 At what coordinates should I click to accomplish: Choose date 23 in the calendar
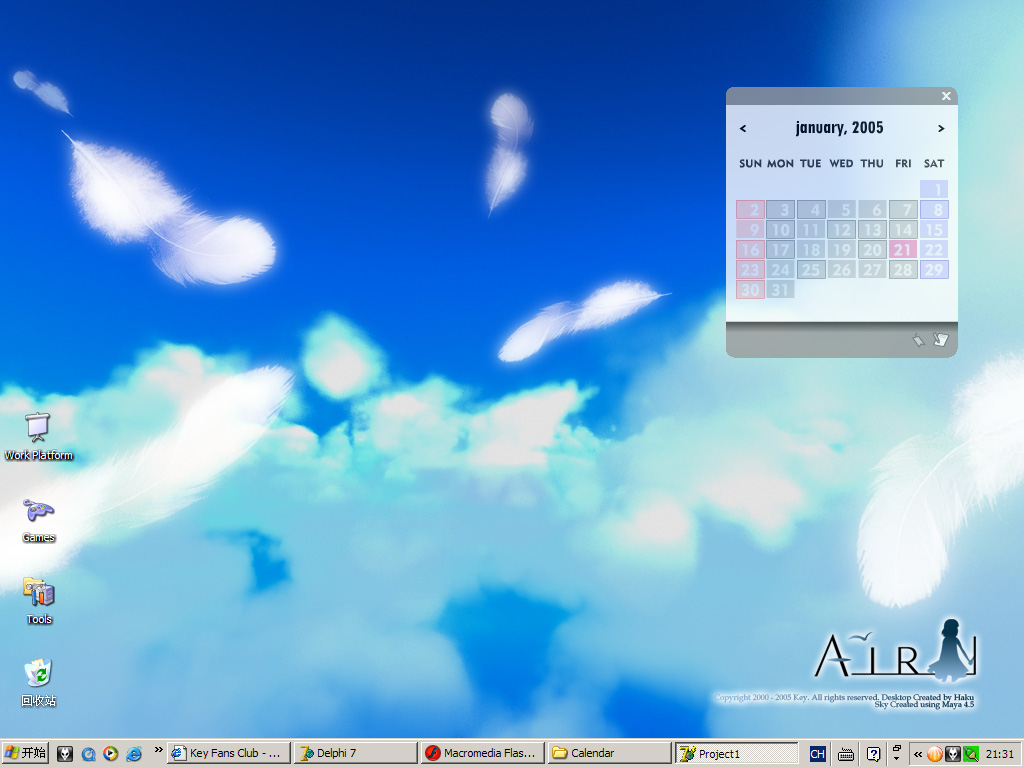750,270
